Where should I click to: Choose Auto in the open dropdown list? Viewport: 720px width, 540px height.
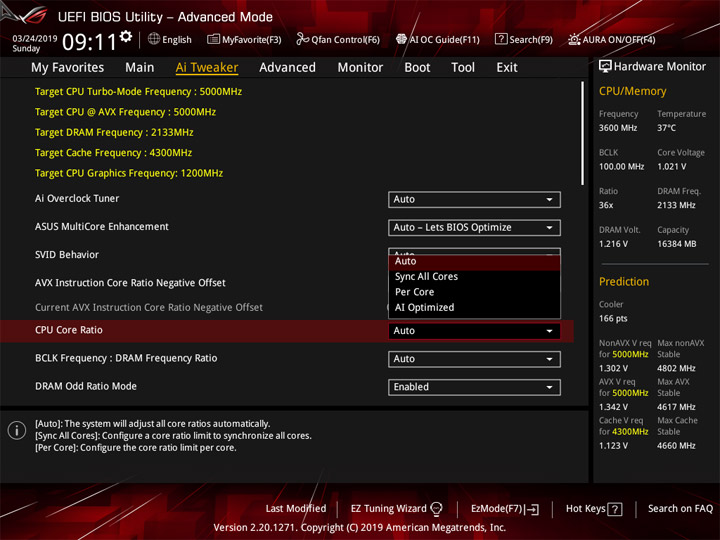pos(474,261)
